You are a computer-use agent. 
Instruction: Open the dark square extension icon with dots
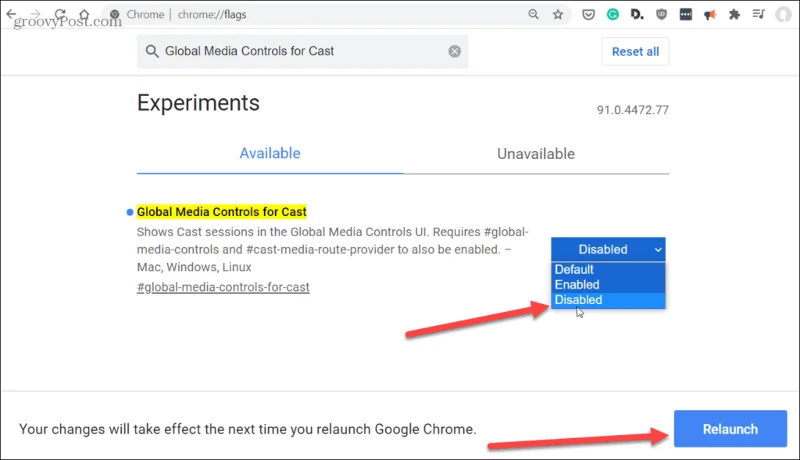tap(686, 14)
